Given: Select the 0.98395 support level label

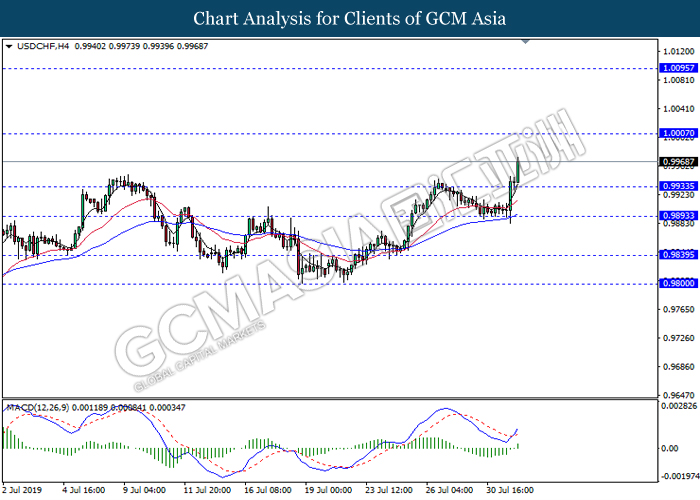Looking at the screenshot, I should click(678, 255).
